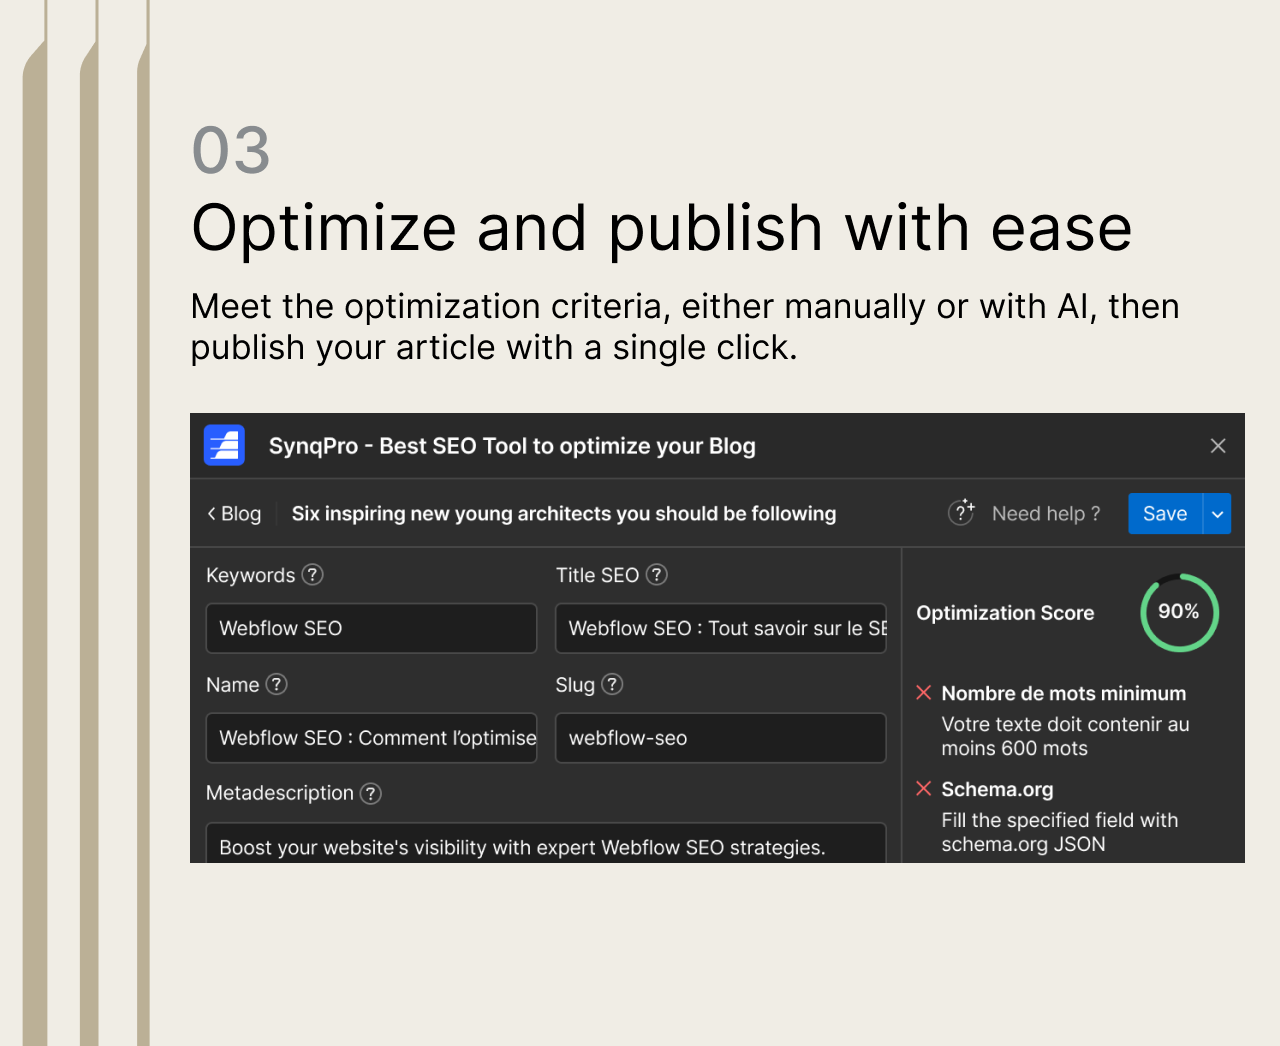Viewport: 1280px width, 1046px height.
Task: Open the Name help tooltip icon
Action: click(277, 684)
